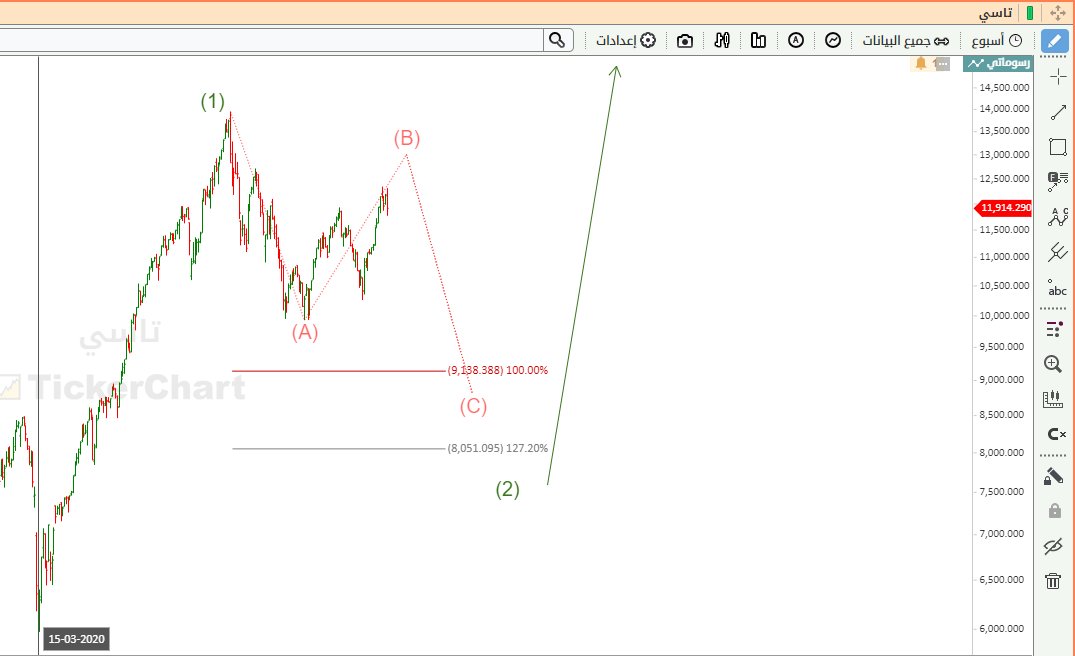Viewport: 1075px width, 656px height.
Task: Open the chart type bars icon
Action: (758, 40)
